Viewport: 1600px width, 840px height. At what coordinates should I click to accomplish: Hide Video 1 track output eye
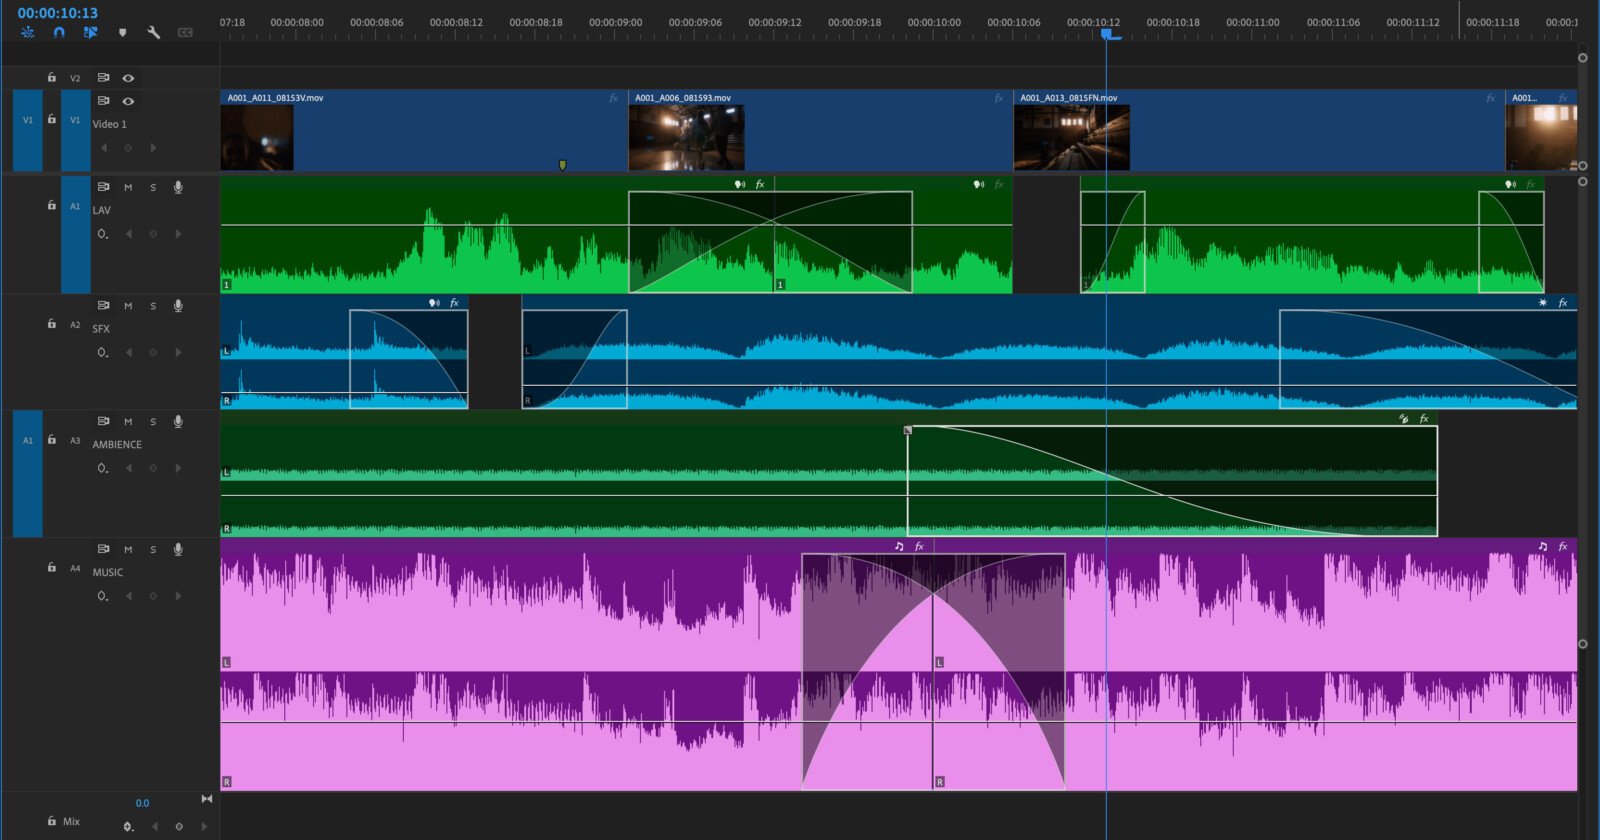click(x=128, y=101)
